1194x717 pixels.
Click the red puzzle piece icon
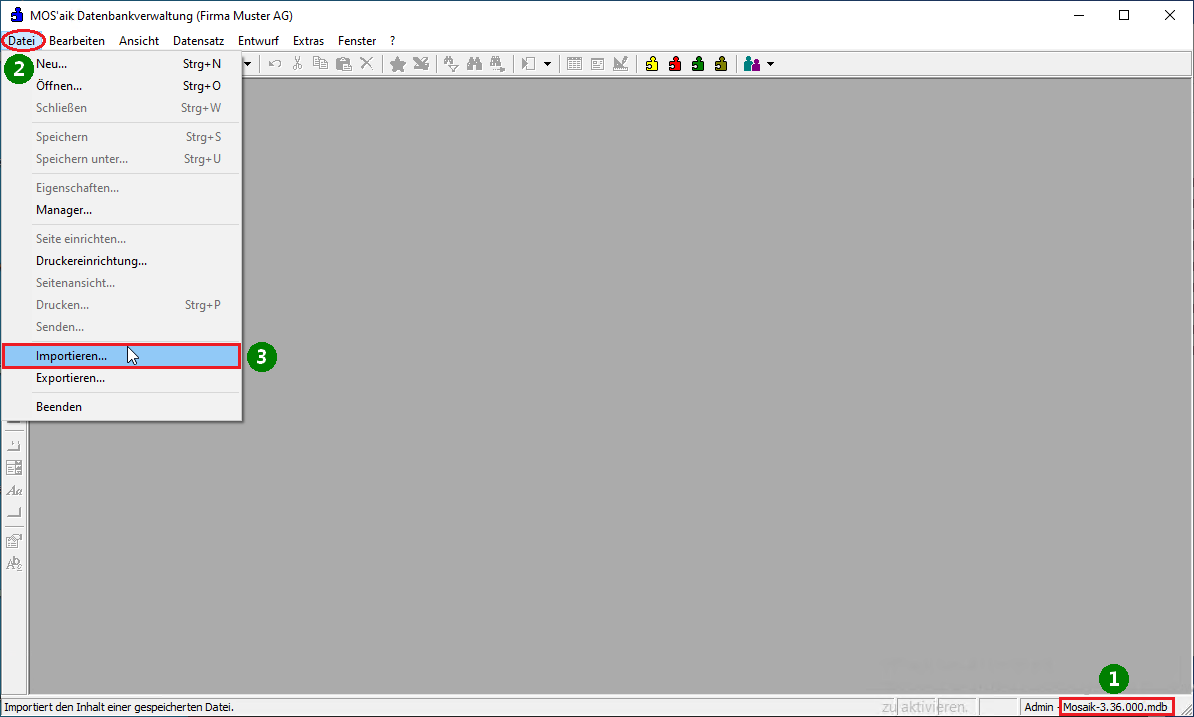(x=675, y=64)
